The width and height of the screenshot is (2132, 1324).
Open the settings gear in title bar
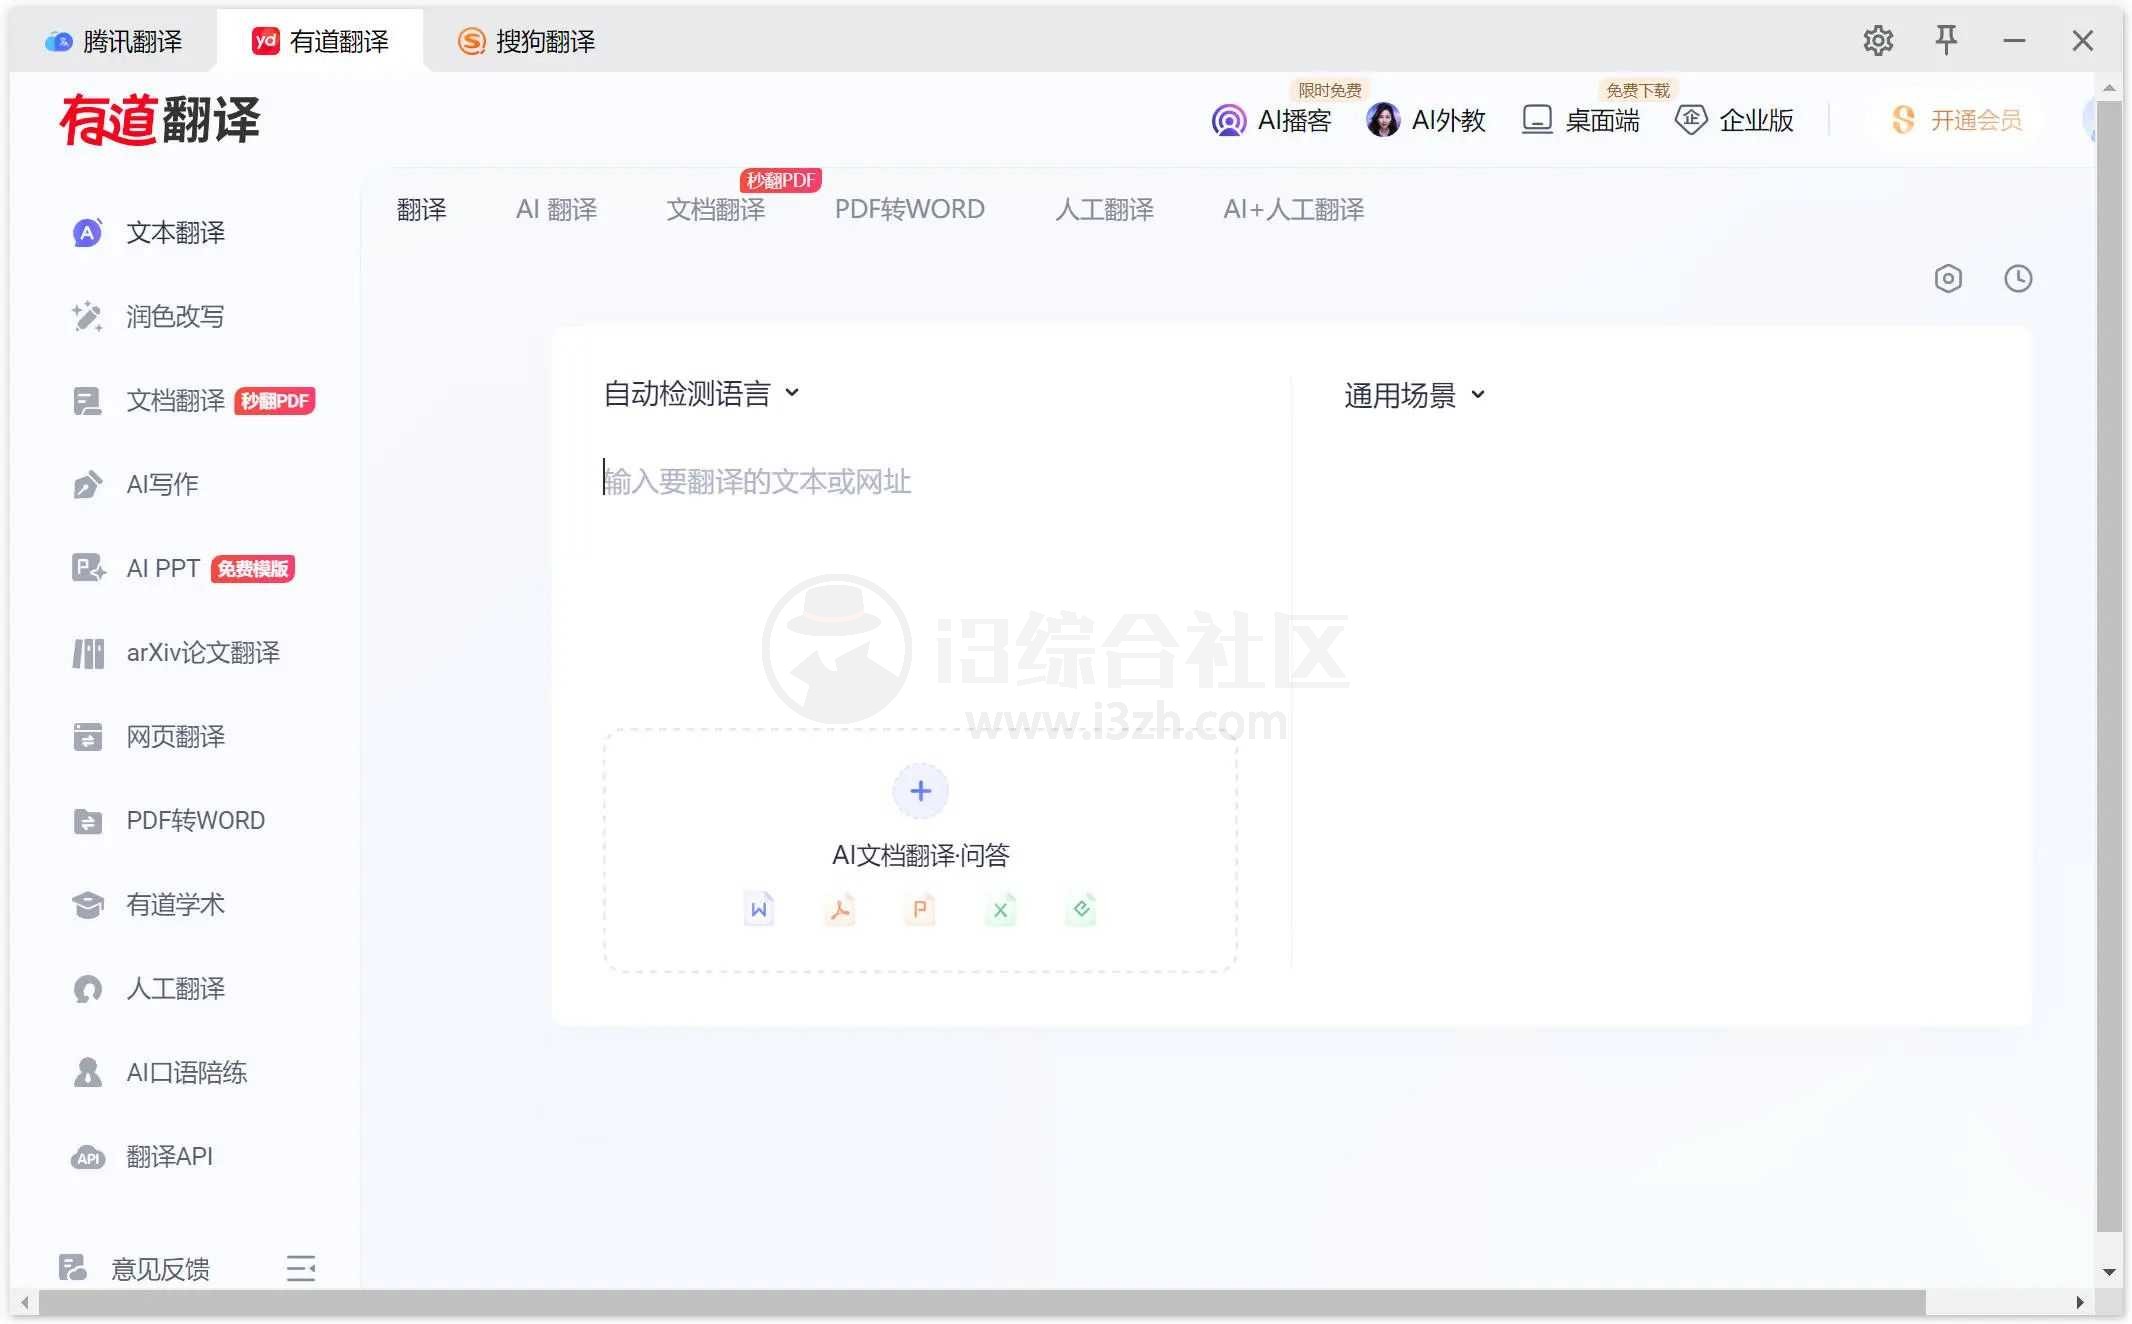point(1878,40)
